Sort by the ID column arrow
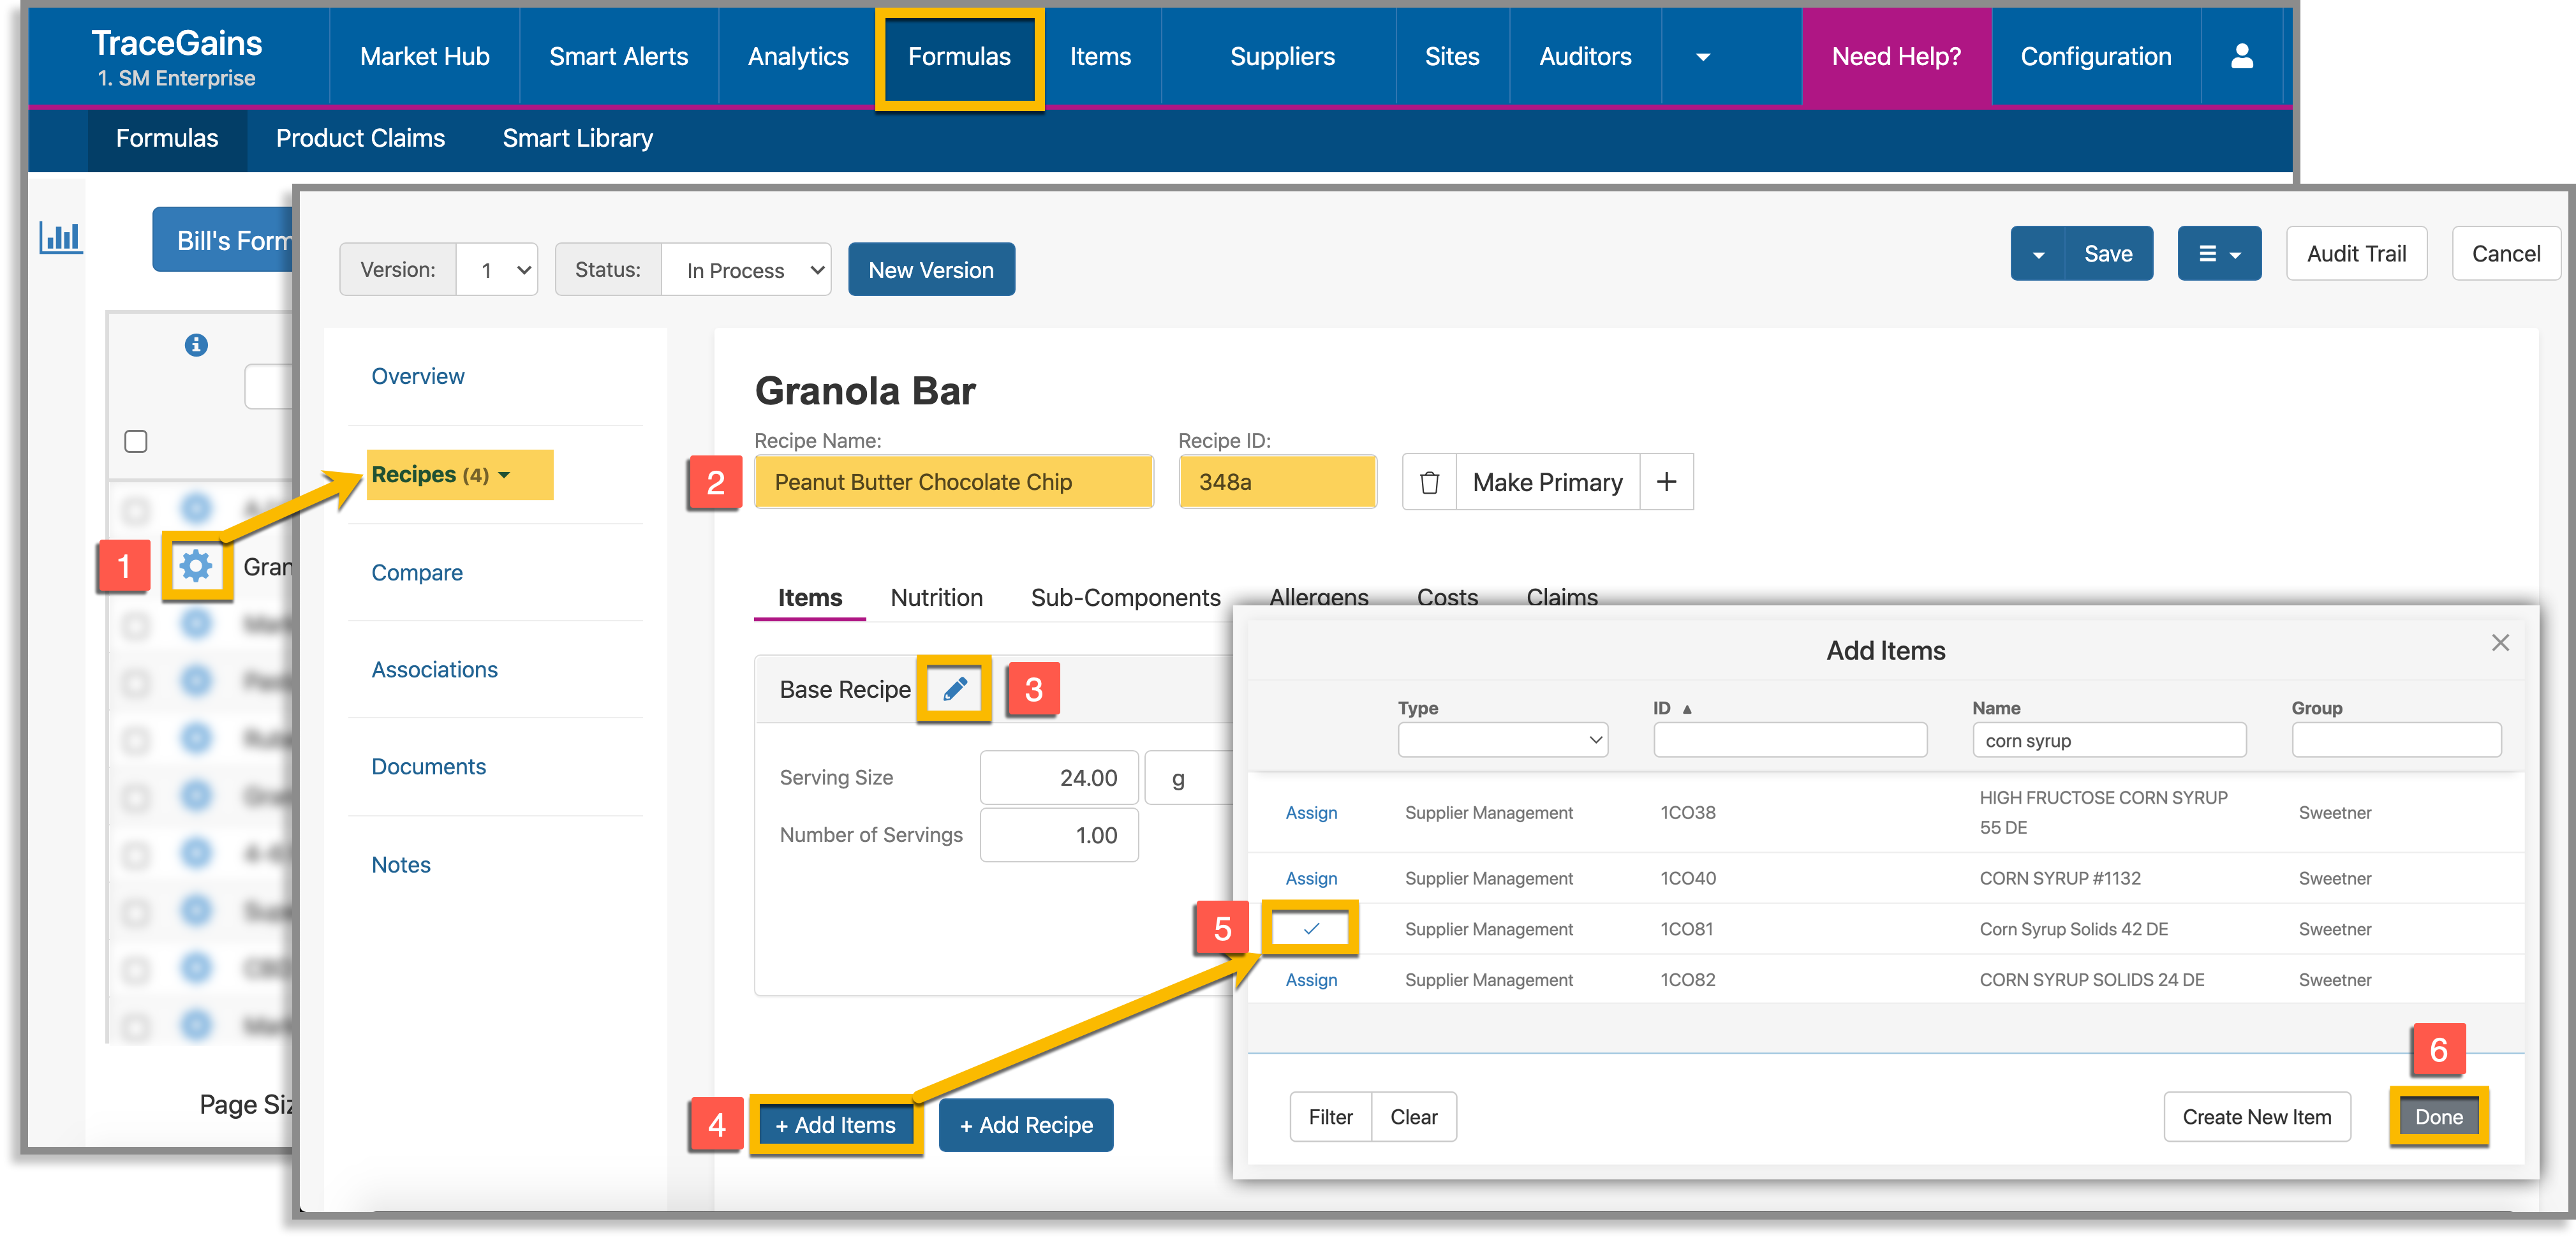The width and height of the screenshot is (2576, 1240). (1687, 709)
